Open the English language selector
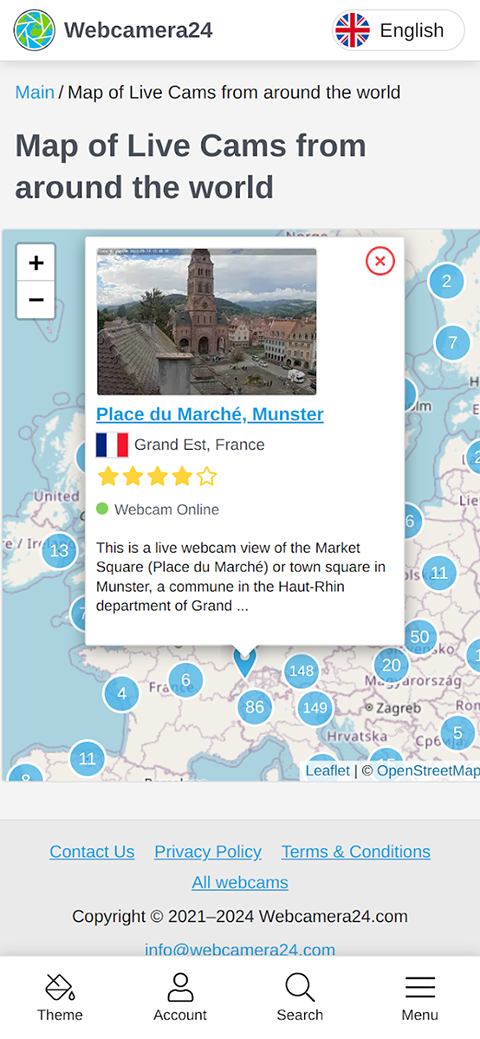This screenshot has width=480, height=1039. 398,30
